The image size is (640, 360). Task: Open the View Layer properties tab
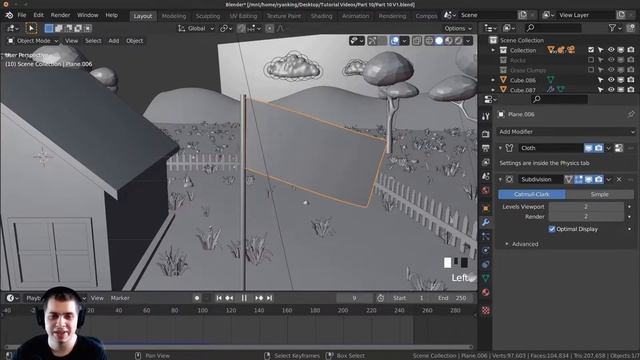coord(485,162)
